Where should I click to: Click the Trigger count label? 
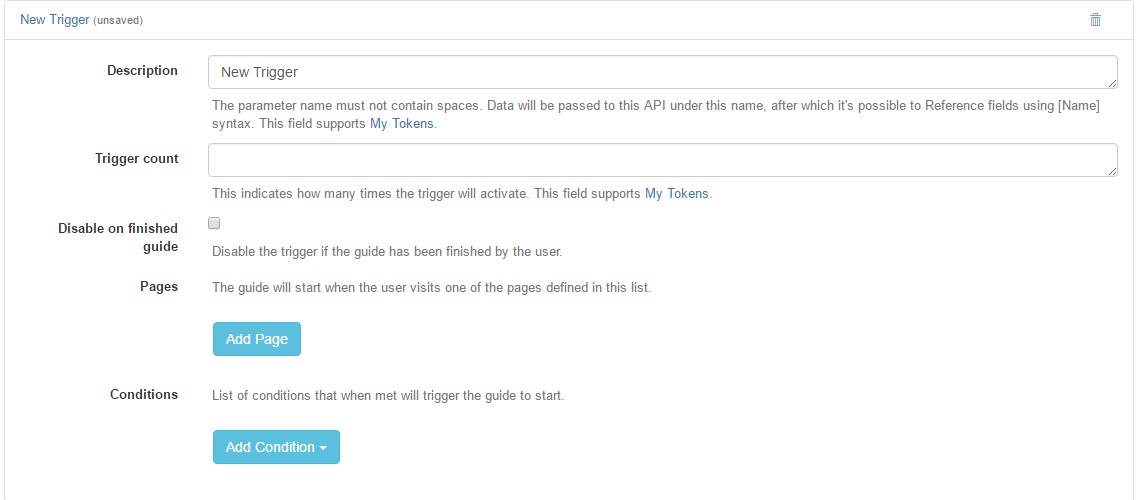click(136, 158)
